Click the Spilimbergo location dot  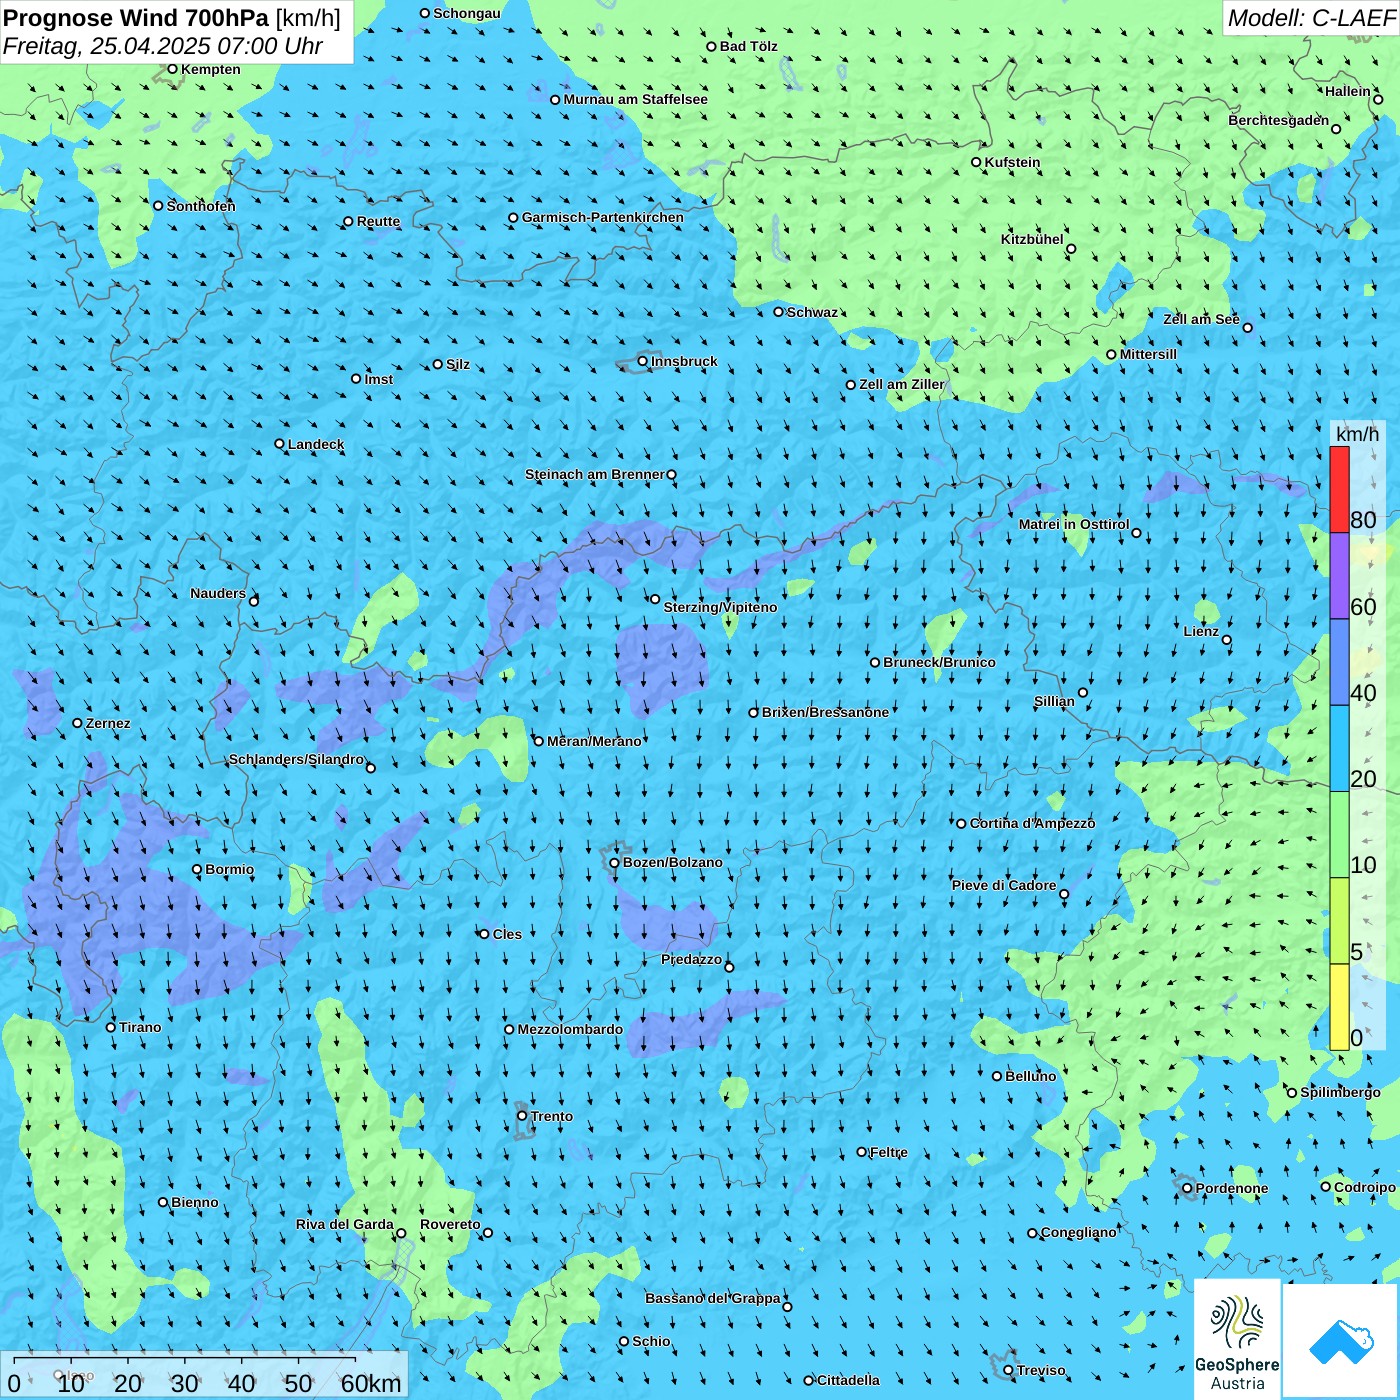(1292, 1093)
